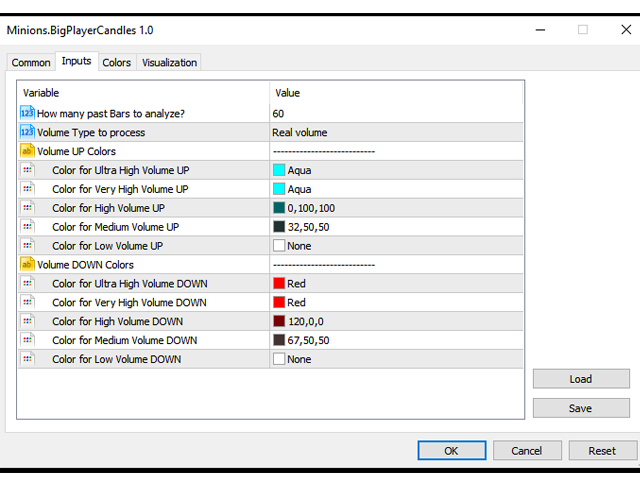Select the 'How many past Bars to analyze?' label
Viewport: 640px width, 480px height.
111,113
